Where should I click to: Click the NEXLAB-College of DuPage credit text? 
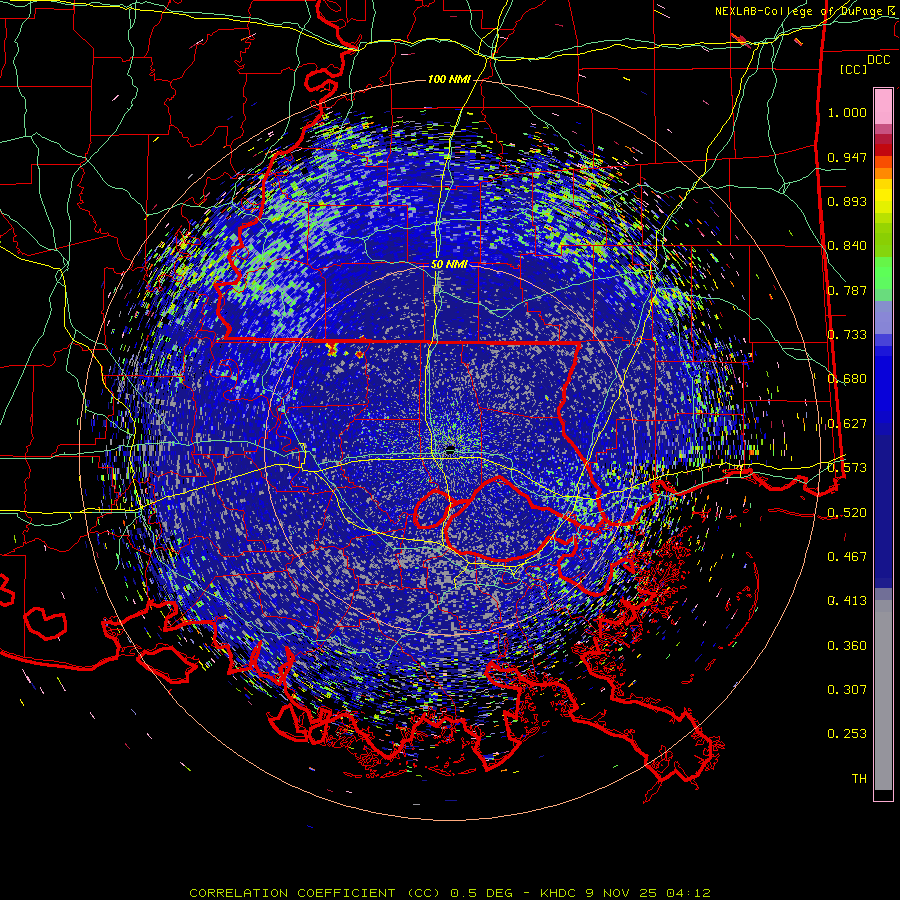[x=806, y=11]
